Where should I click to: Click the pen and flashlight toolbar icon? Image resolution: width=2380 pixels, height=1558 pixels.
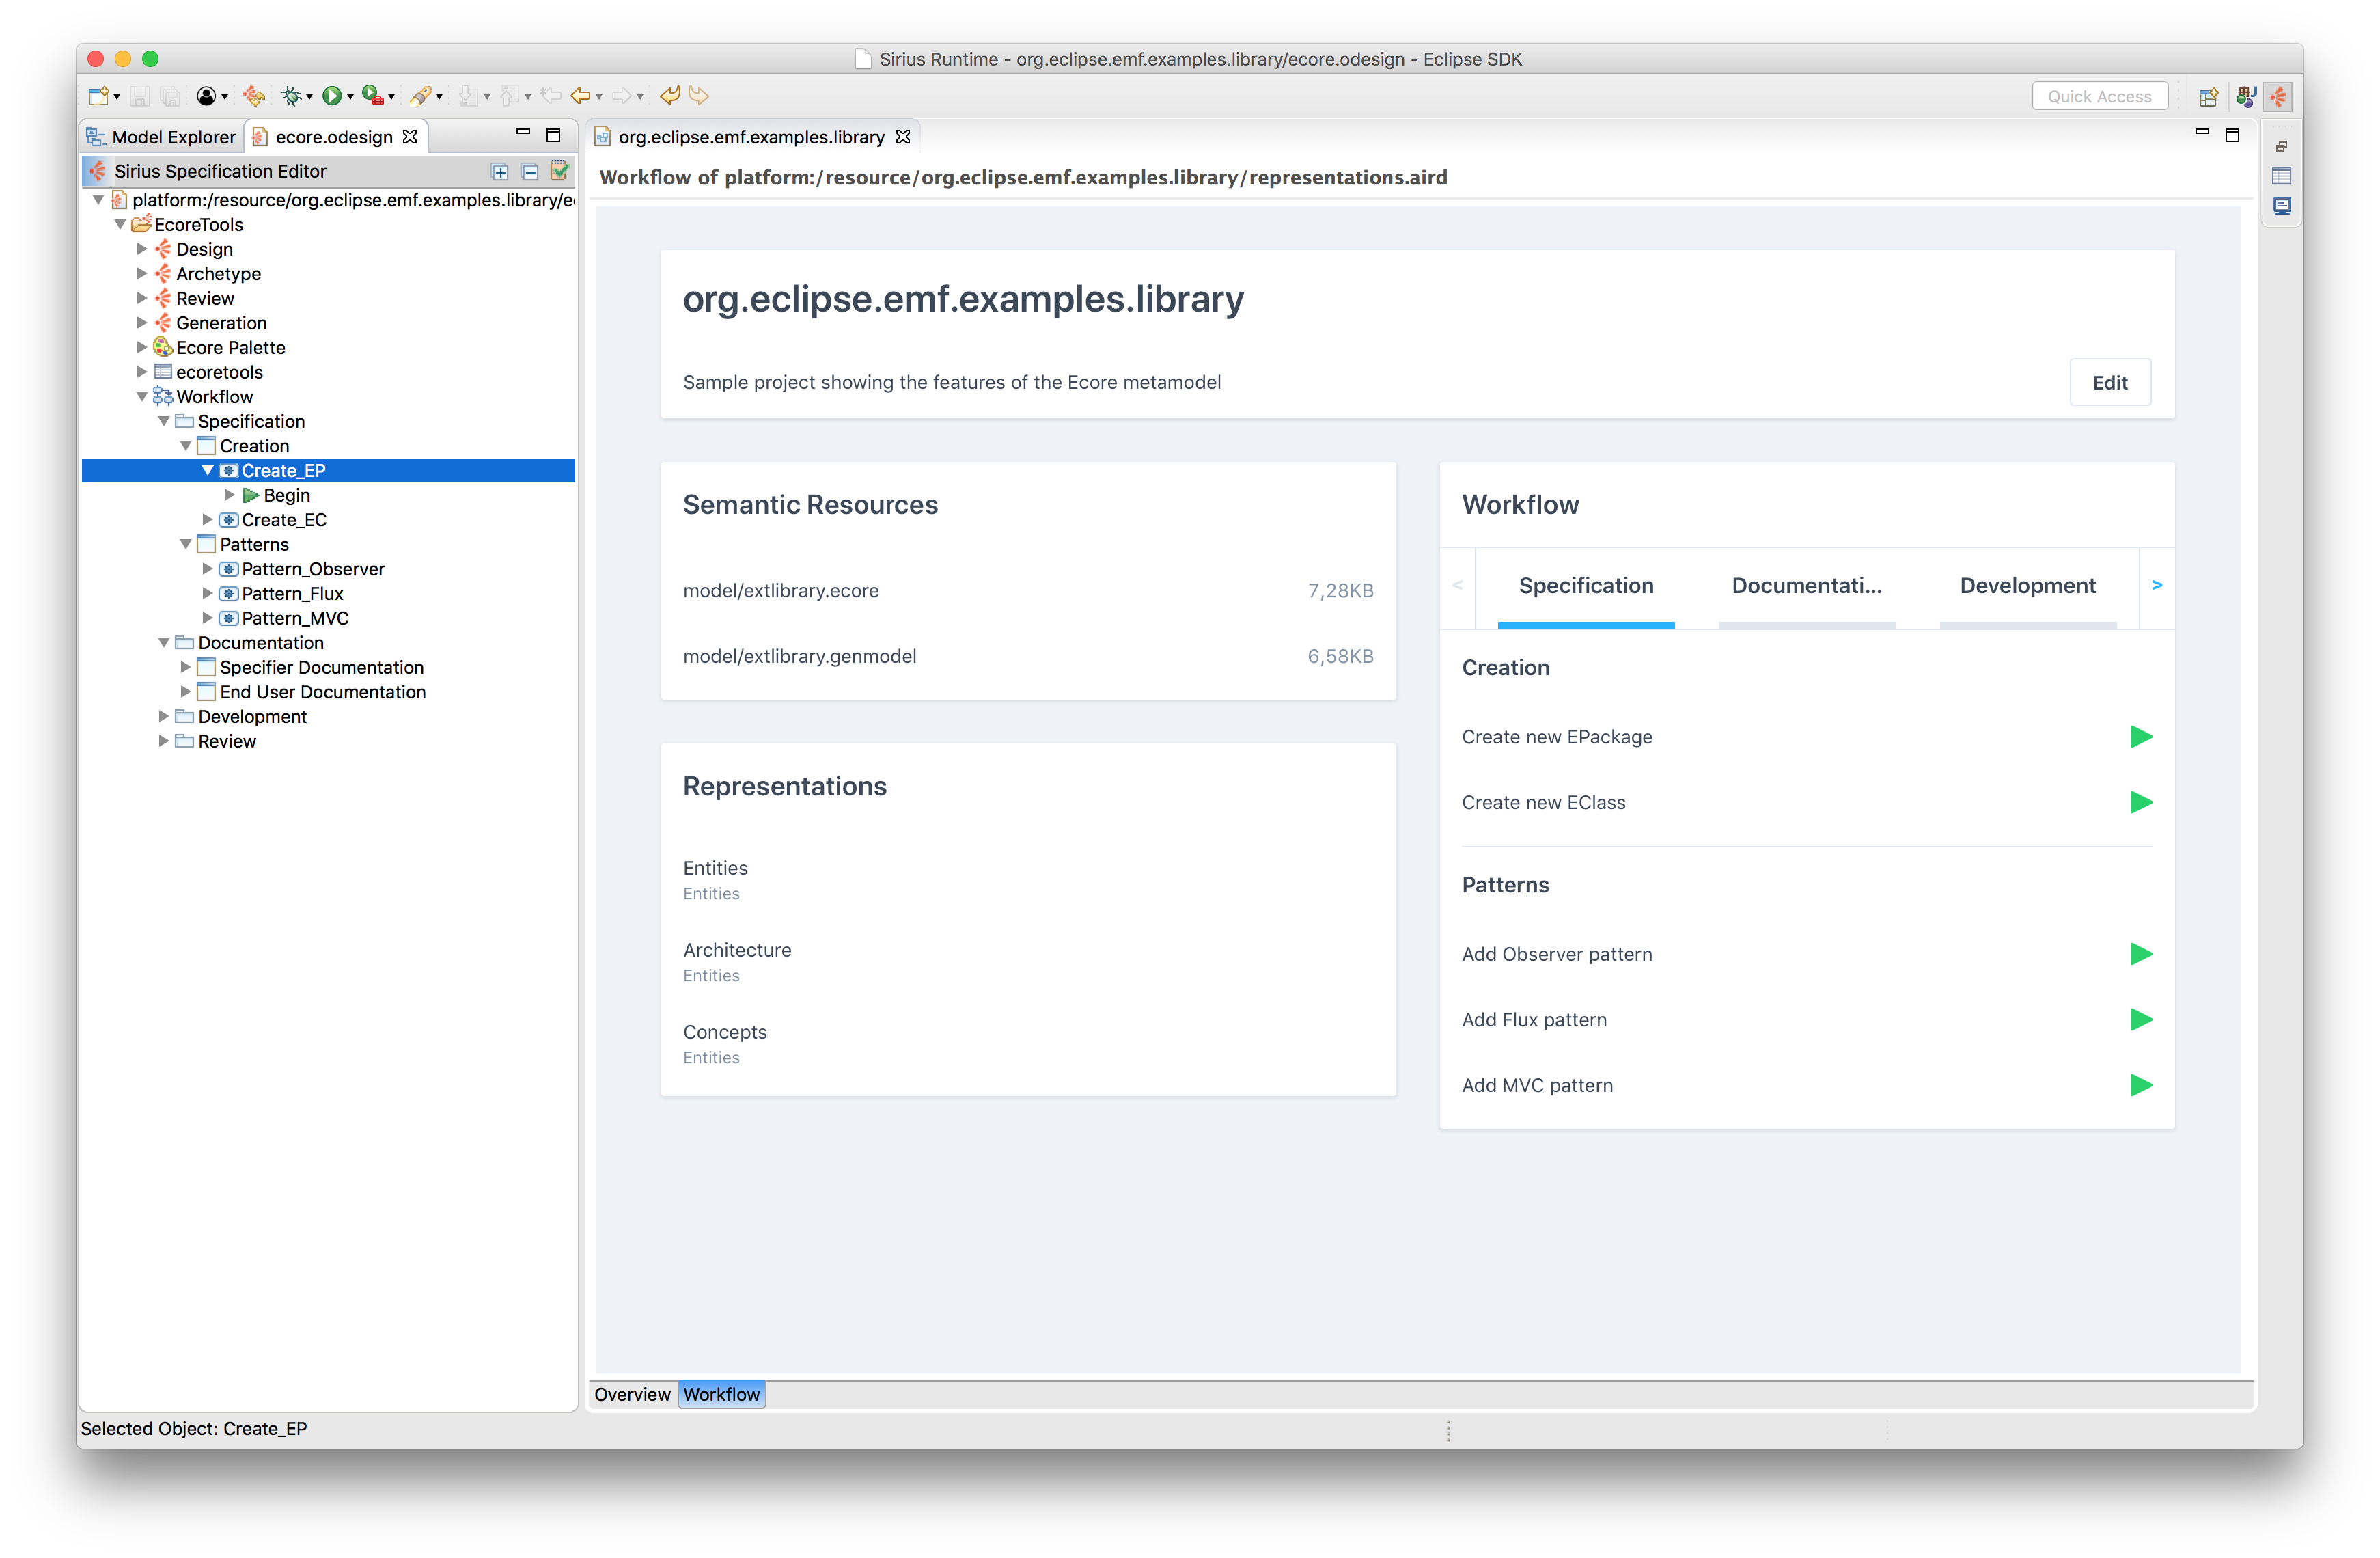[421, 96]
